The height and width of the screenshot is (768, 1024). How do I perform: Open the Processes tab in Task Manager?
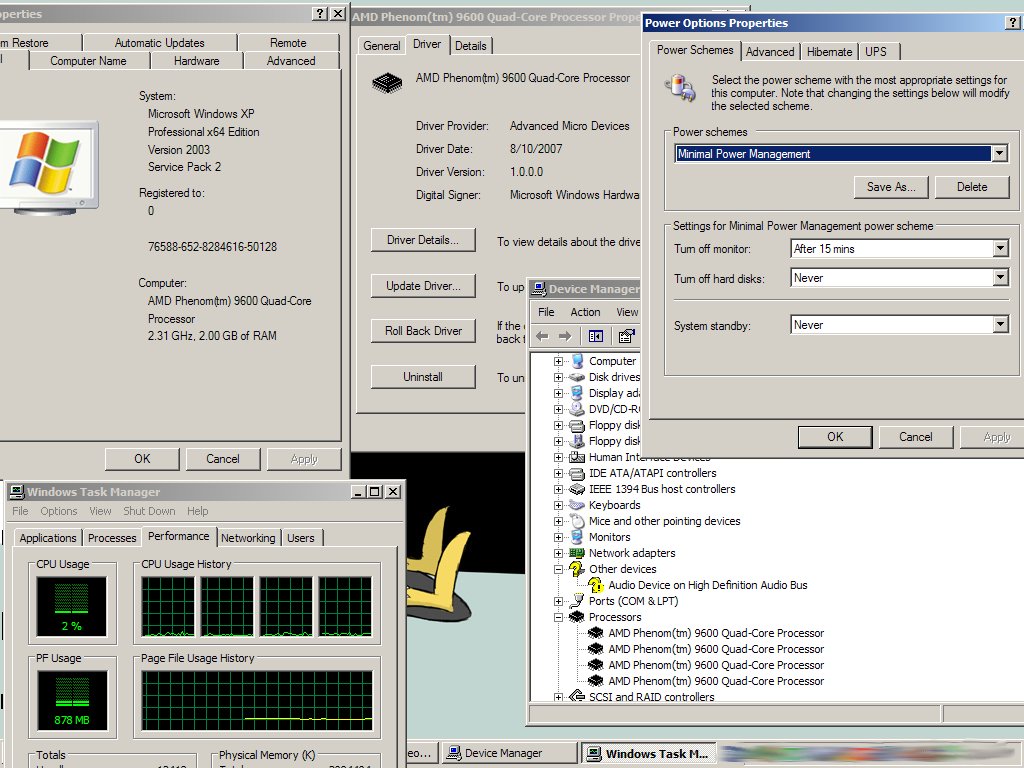(x=112, y=537)
